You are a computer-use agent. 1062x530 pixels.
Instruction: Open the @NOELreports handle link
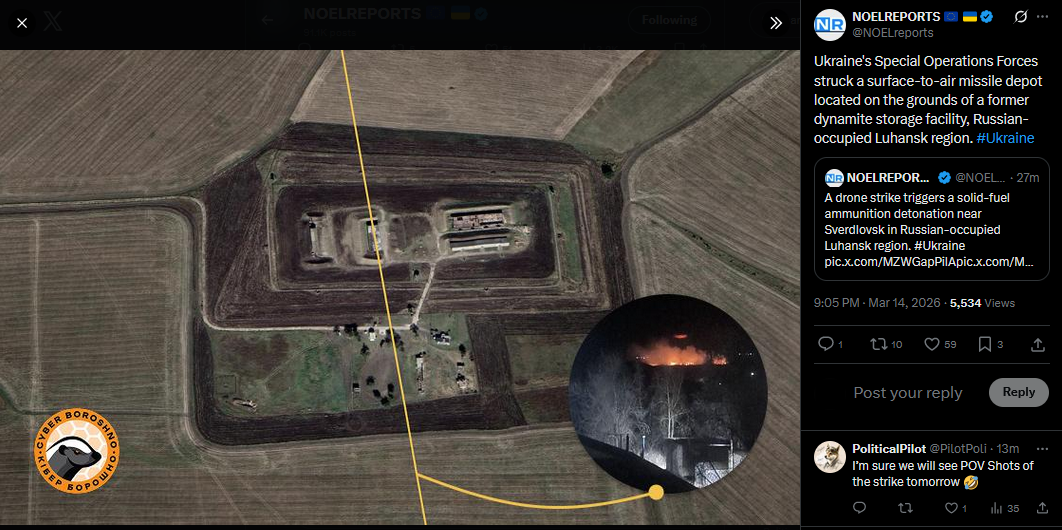(x=893, y=32)
